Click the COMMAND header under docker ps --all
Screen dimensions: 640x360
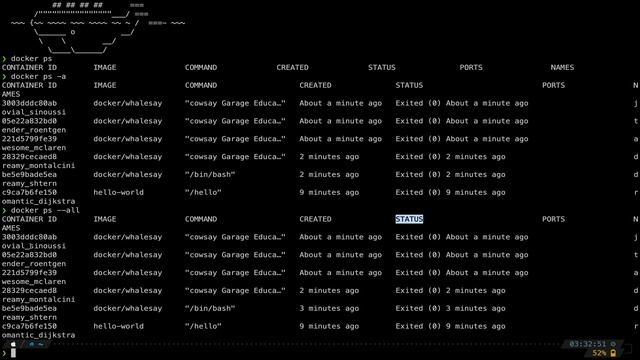[201, 219]
